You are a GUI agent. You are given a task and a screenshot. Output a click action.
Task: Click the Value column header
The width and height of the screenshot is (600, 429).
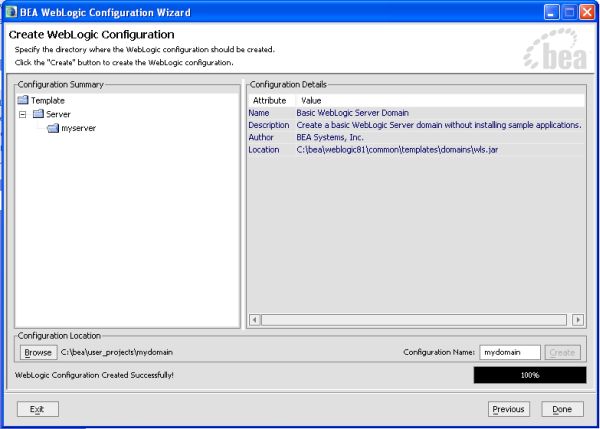440,101
